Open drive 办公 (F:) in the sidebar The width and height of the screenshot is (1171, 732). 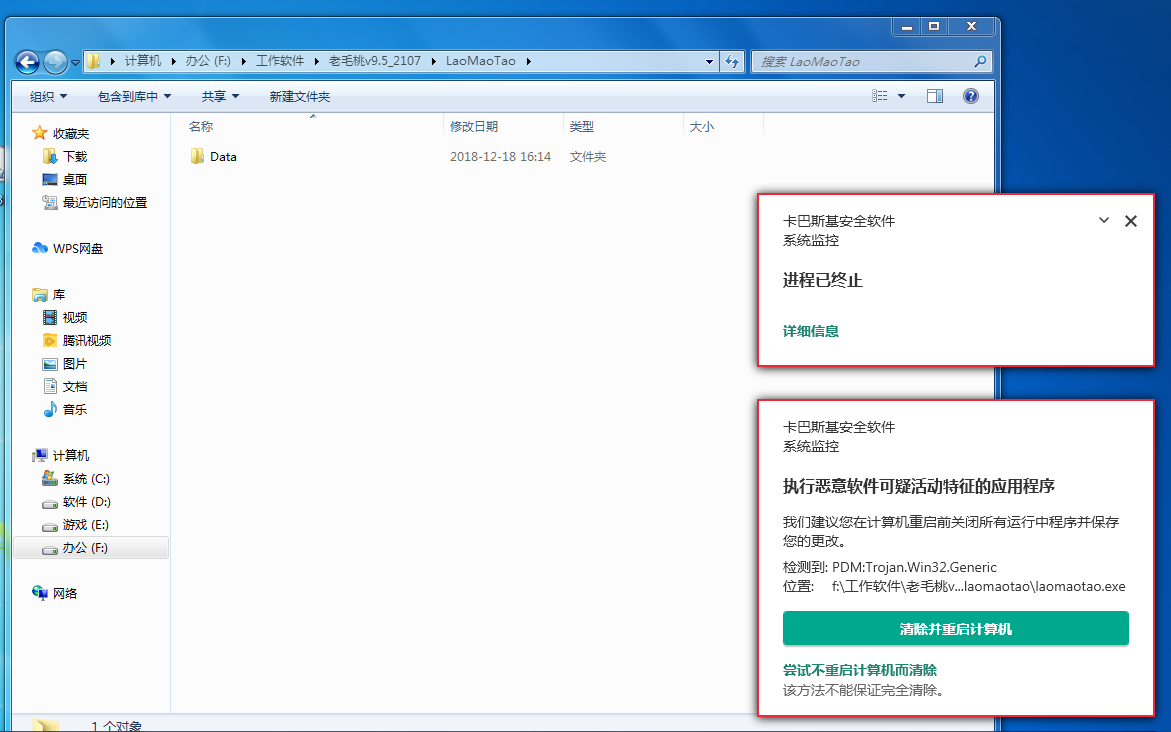(x=91, y=548)
